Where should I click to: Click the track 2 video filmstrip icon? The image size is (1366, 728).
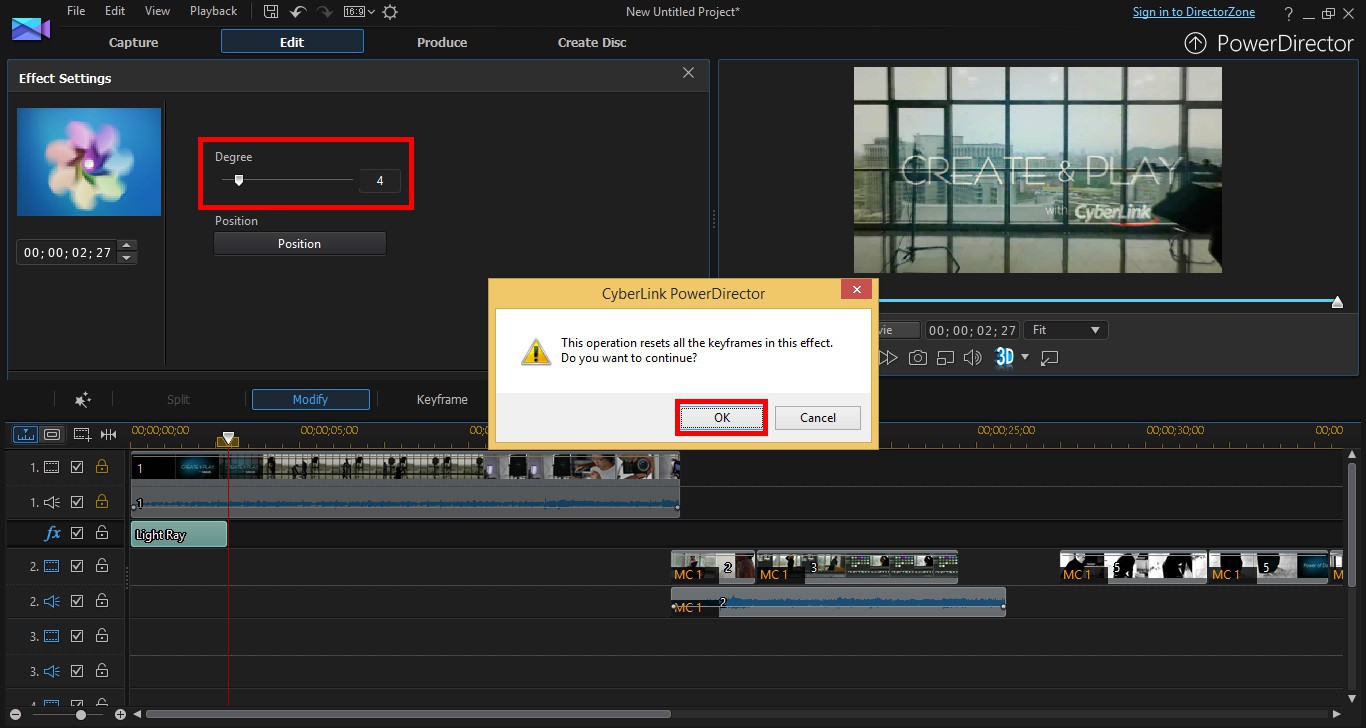click(x=51, y=566)
